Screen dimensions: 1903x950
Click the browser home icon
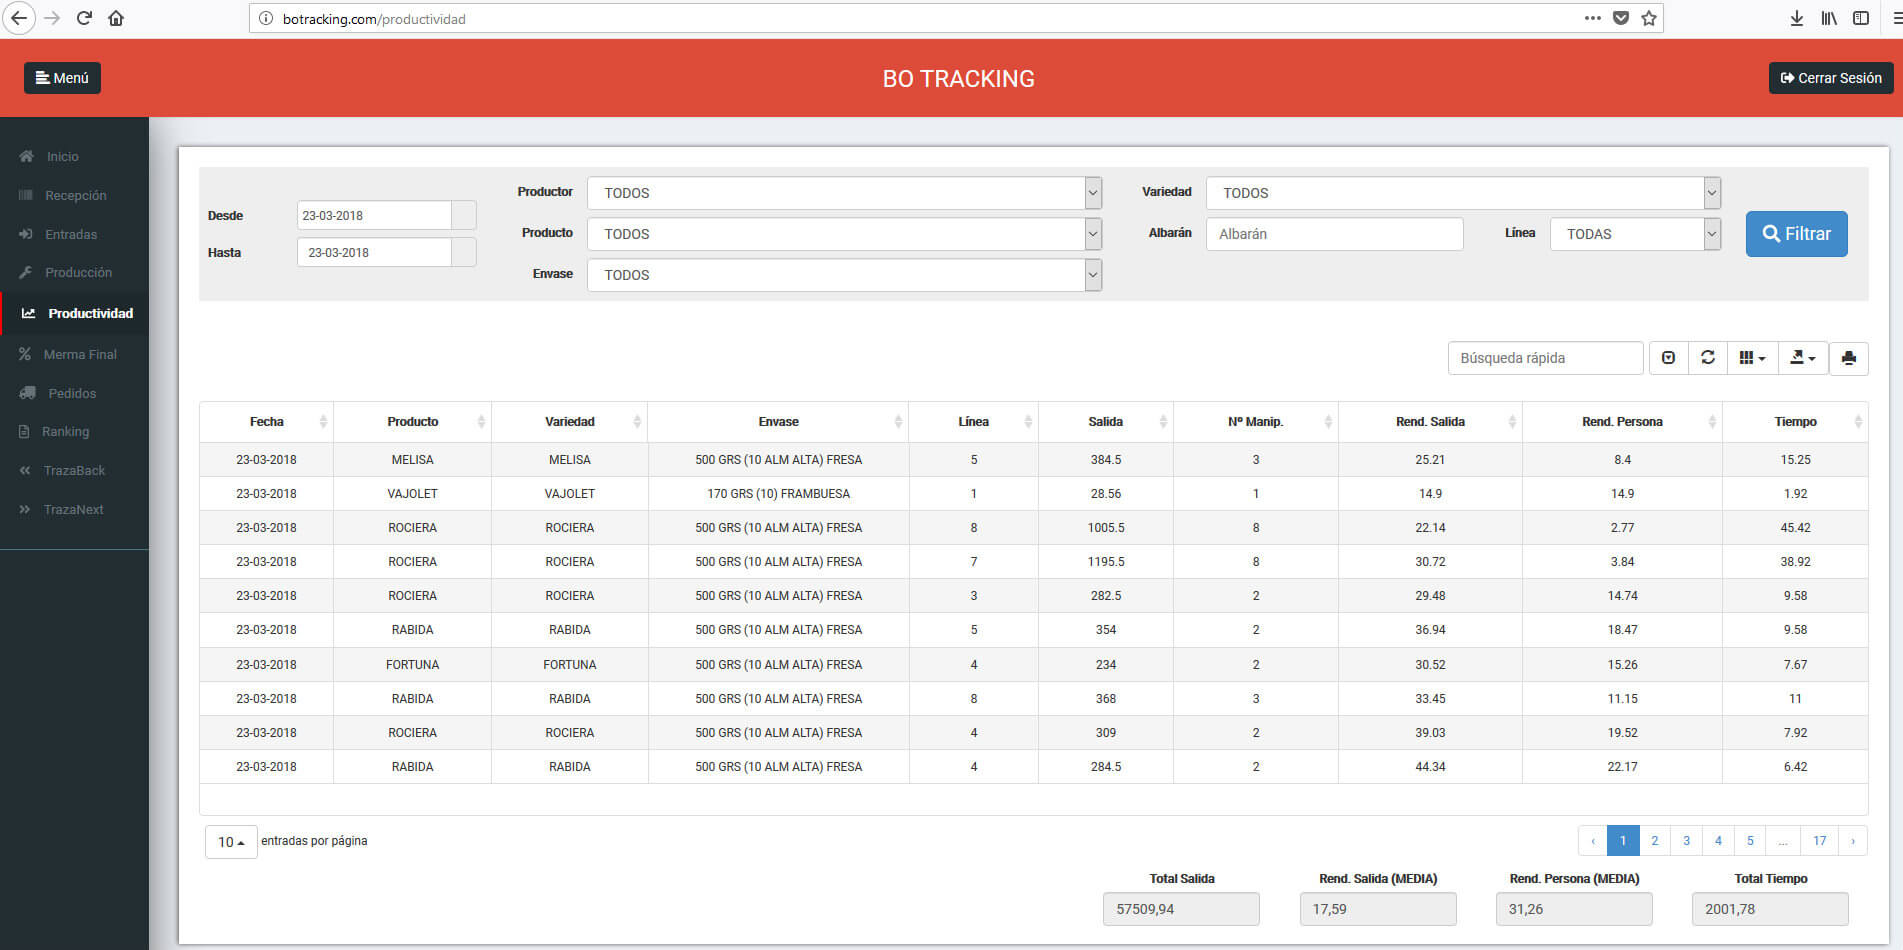click(x=116, y=18)
